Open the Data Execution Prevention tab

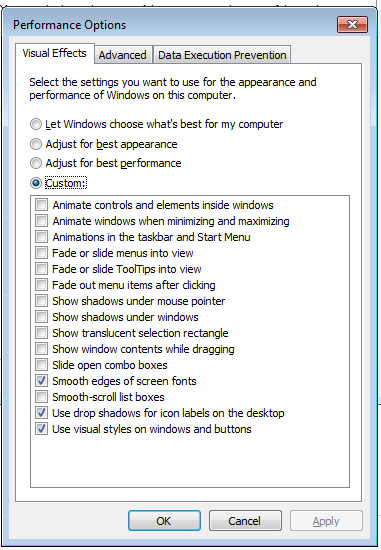[x=222, y=55]
